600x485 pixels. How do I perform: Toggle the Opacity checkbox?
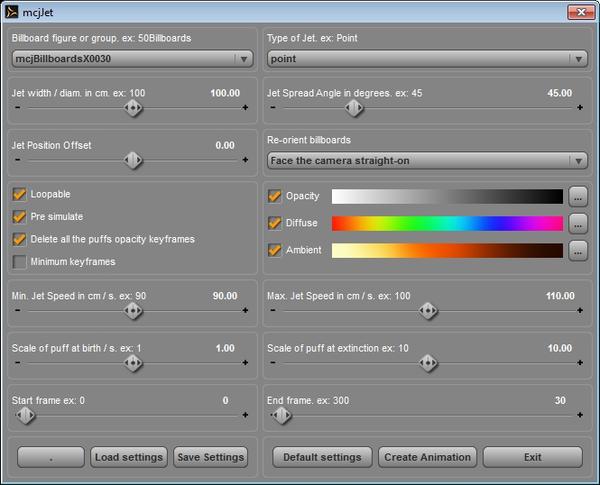(274, 196)
